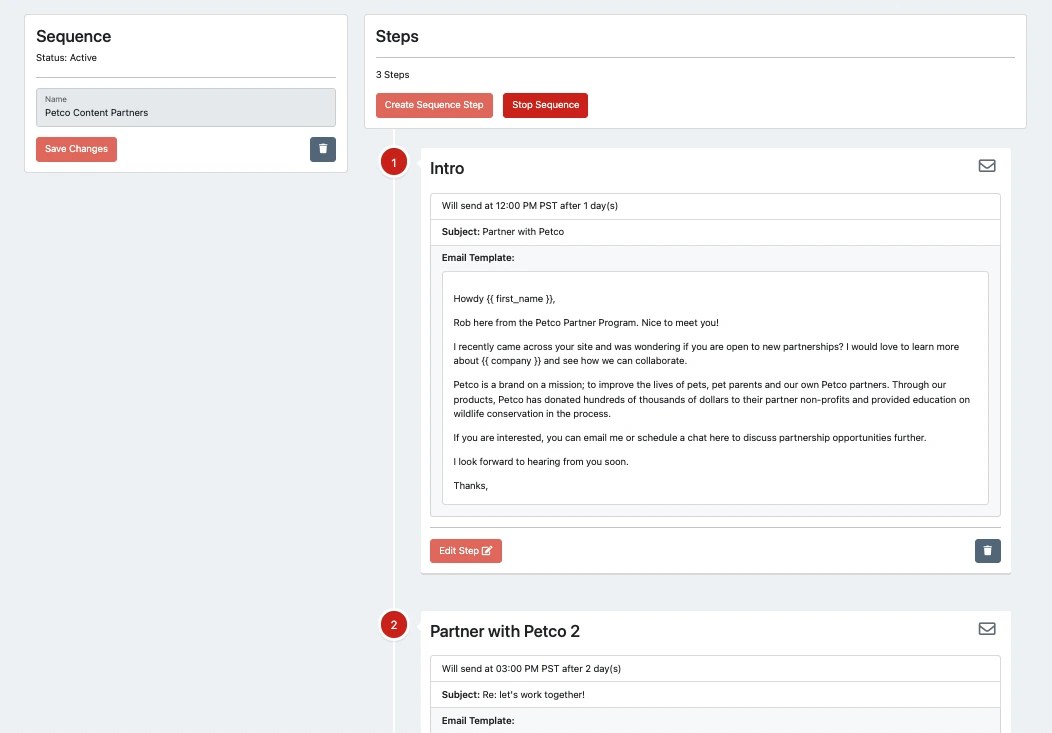Click Create Sequence Step button
The height and width of the screenshot is (733, 1052).
tap(434, 105)
